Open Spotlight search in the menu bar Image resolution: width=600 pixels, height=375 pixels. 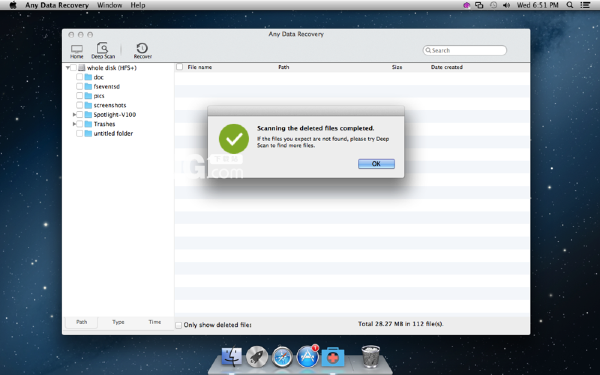[x=569, y=5]
